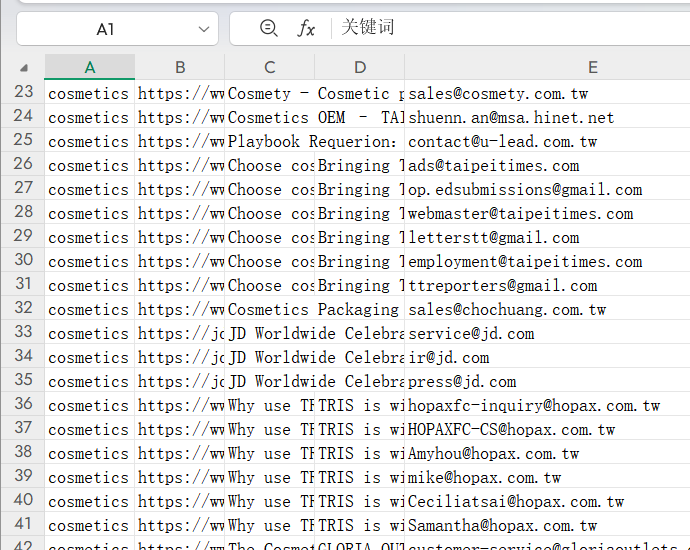Select row 24 header

tap(23, 116)
